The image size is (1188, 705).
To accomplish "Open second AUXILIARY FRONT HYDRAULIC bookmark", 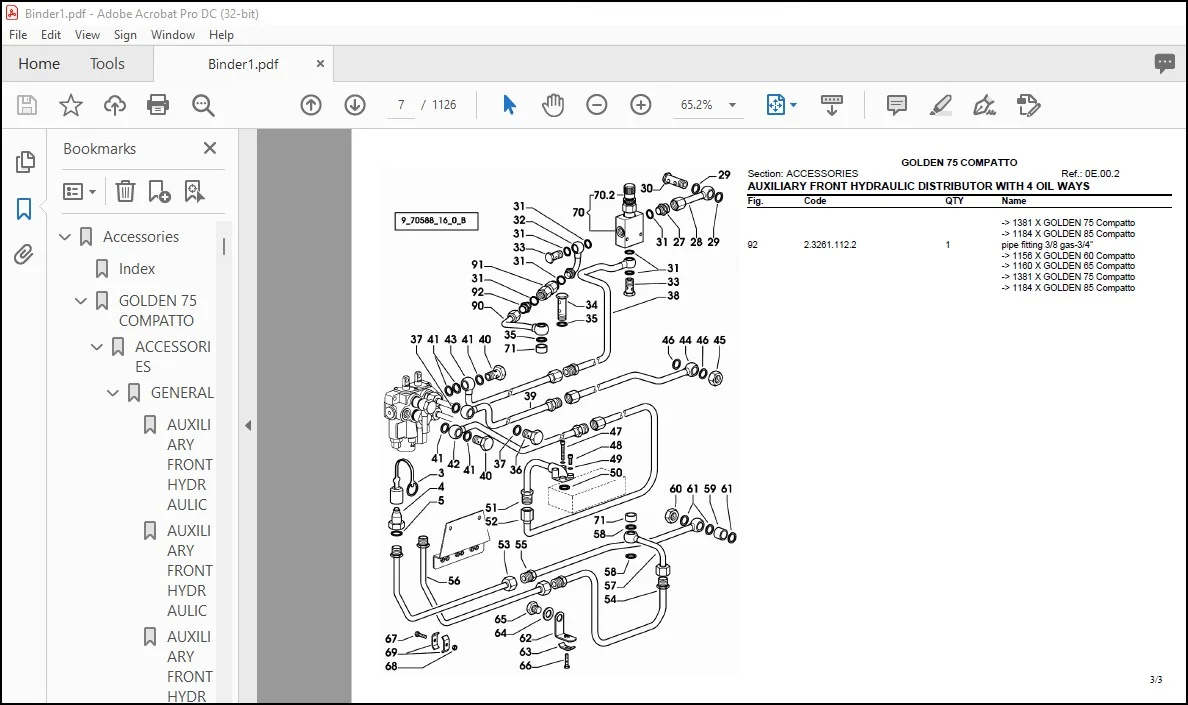I will tap(189, 570).
